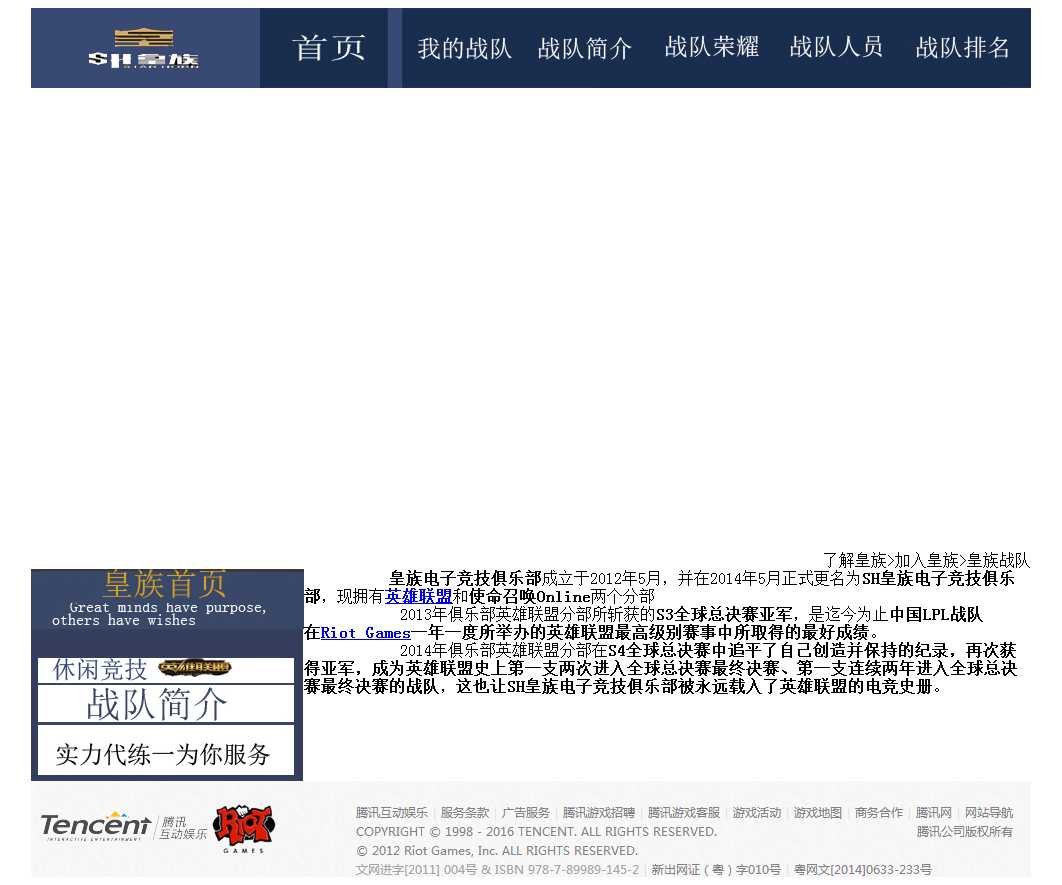Open 腾讯互动娱乐 footer link
This screenshot has height=885, width=1062.
(391, 813)
